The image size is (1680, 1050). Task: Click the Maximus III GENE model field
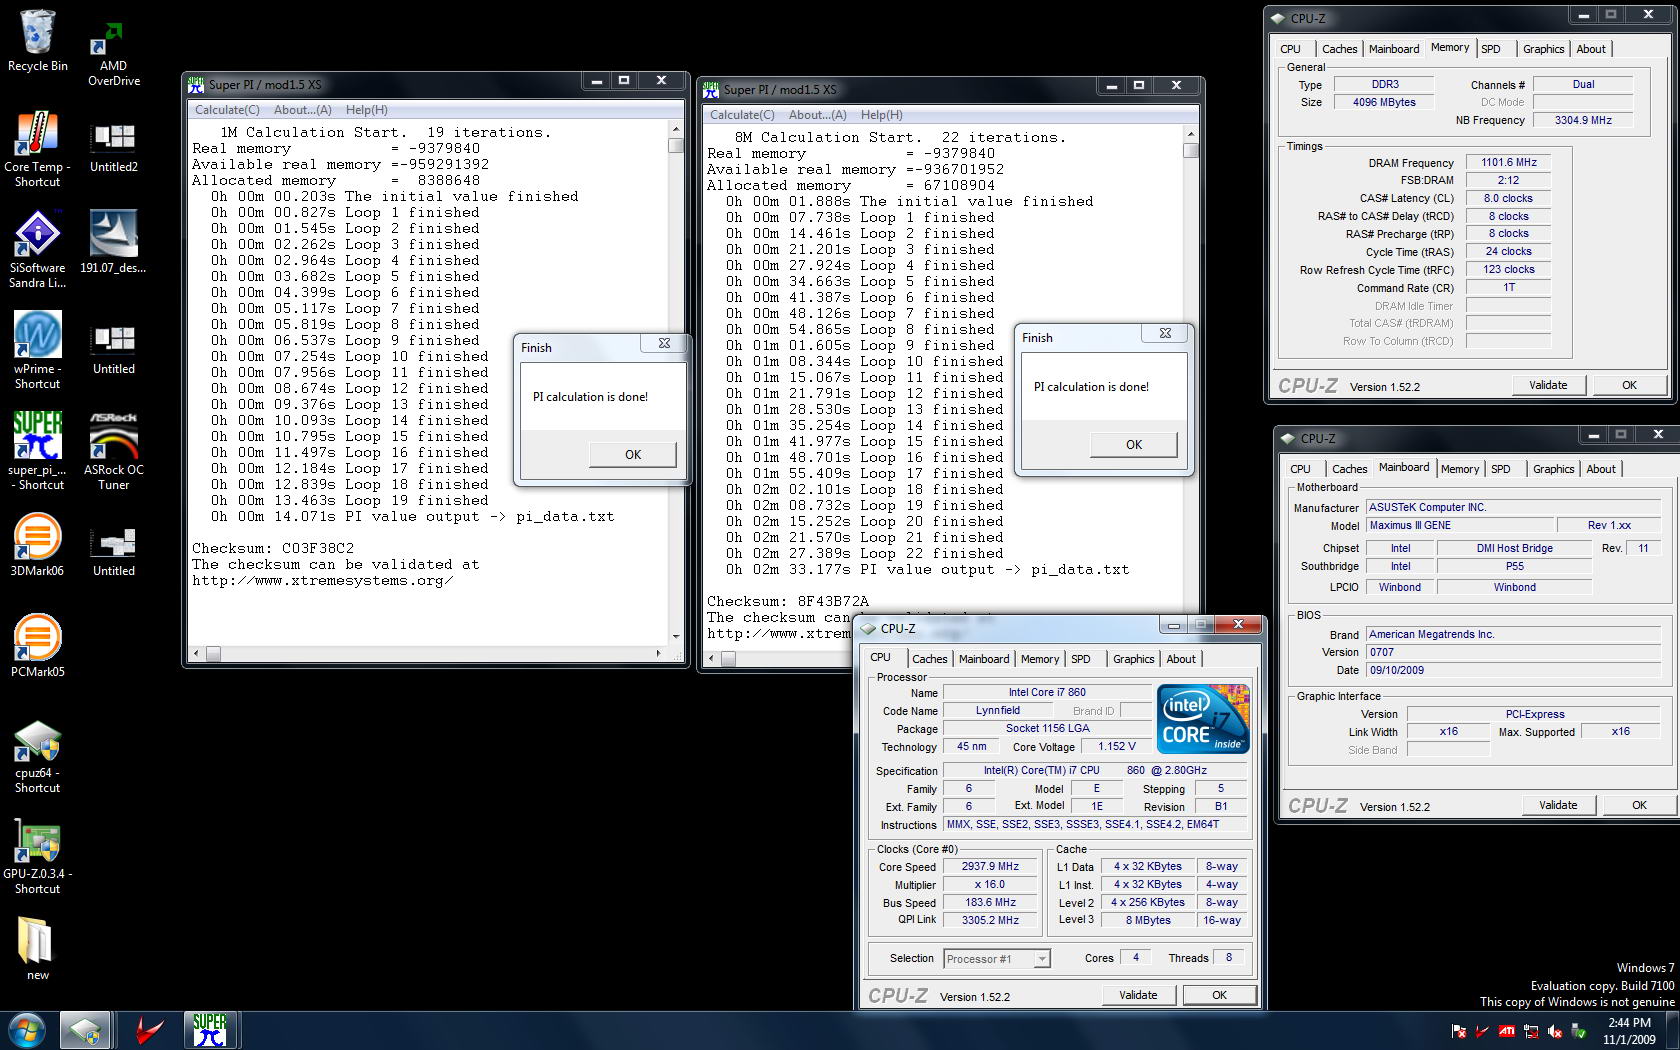click(x=1460, y=525)
